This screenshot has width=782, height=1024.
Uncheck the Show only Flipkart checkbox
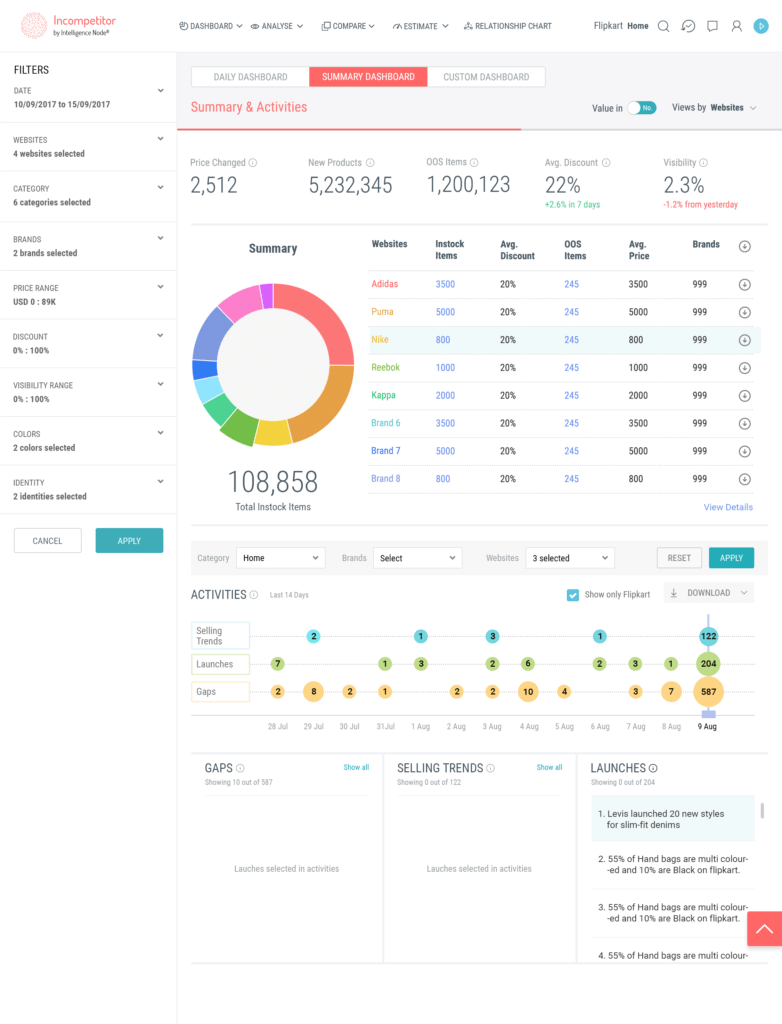[573, 595]
